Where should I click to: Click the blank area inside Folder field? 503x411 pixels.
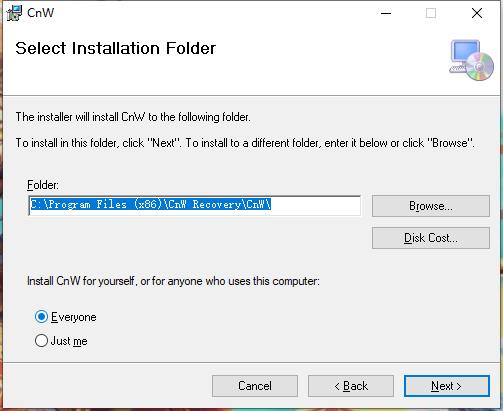315,205
